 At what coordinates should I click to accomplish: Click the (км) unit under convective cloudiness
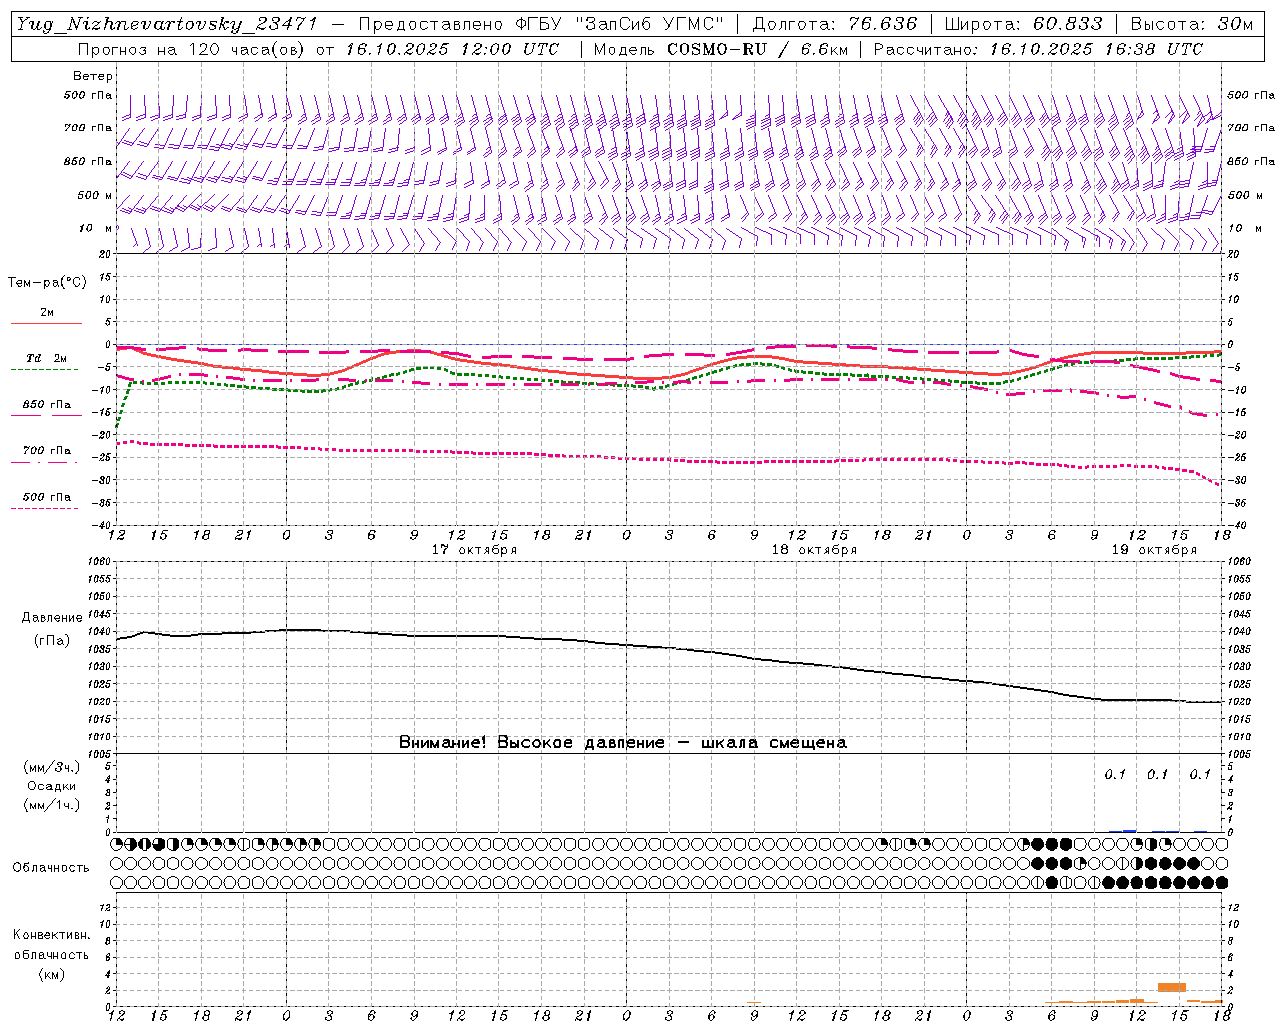52,974
